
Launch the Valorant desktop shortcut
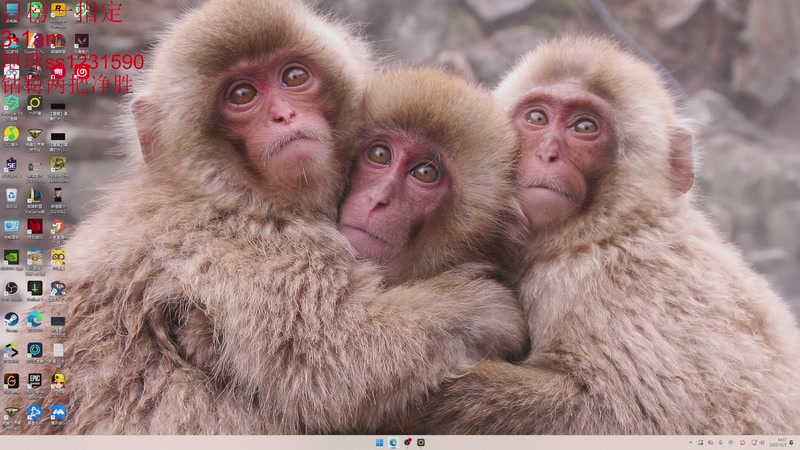[x=82, y=40]
